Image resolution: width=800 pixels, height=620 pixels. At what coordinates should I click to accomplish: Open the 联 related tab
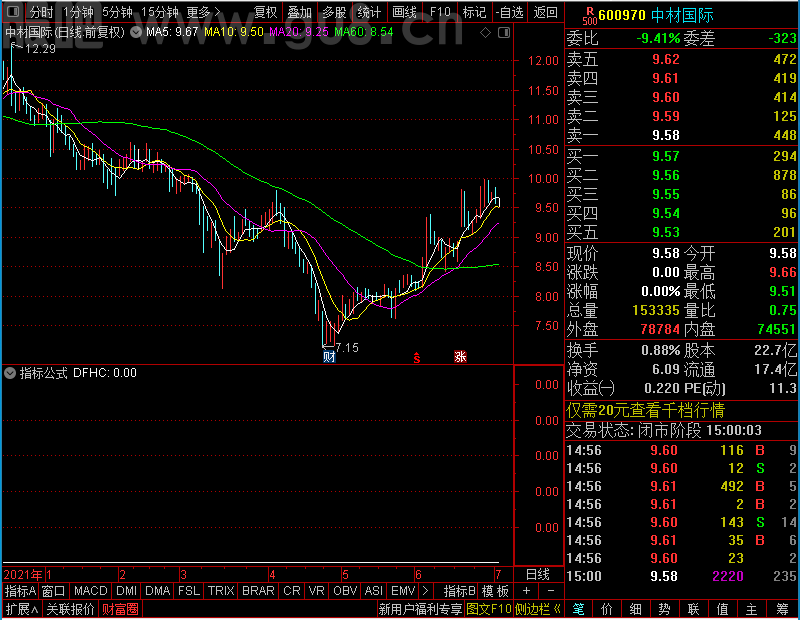point(693,609)
